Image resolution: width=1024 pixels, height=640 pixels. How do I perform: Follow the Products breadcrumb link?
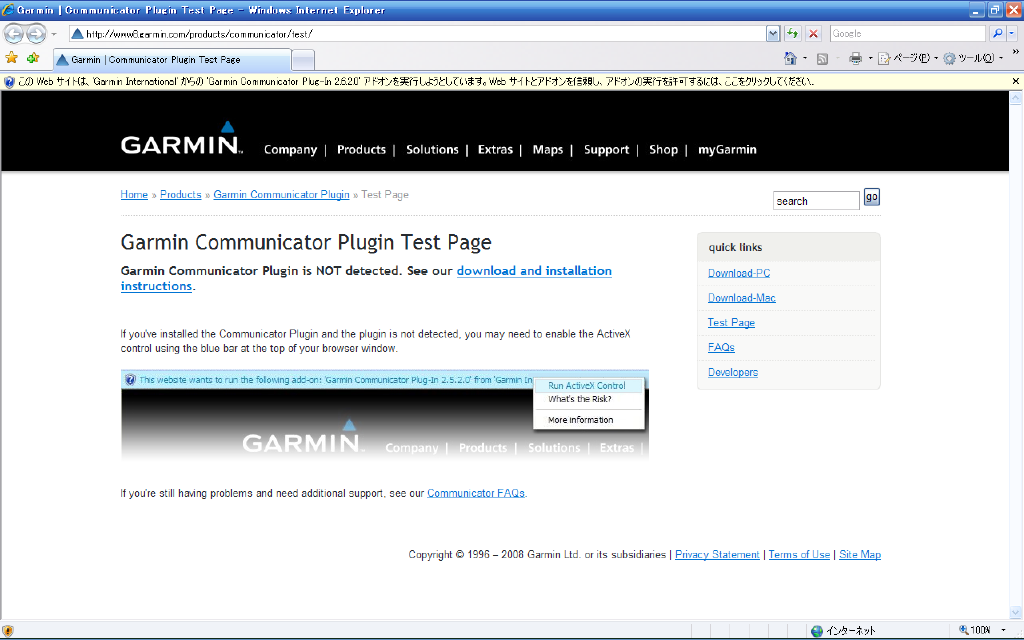180,195
